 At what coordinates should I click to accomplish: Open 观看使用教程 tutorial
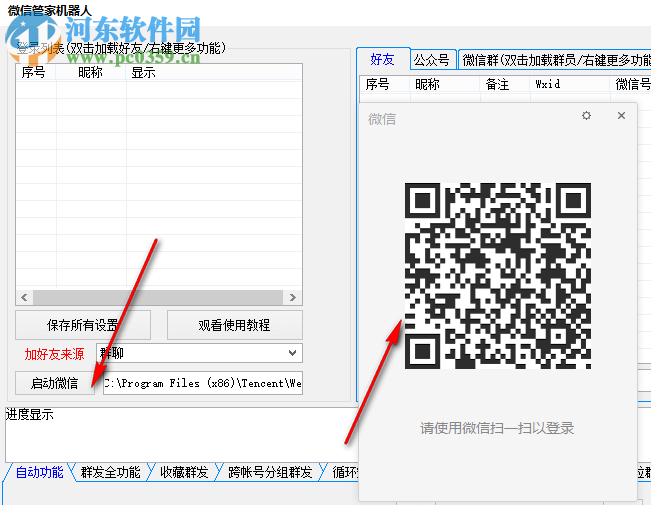pyautogui.click(x=235, y=325)
